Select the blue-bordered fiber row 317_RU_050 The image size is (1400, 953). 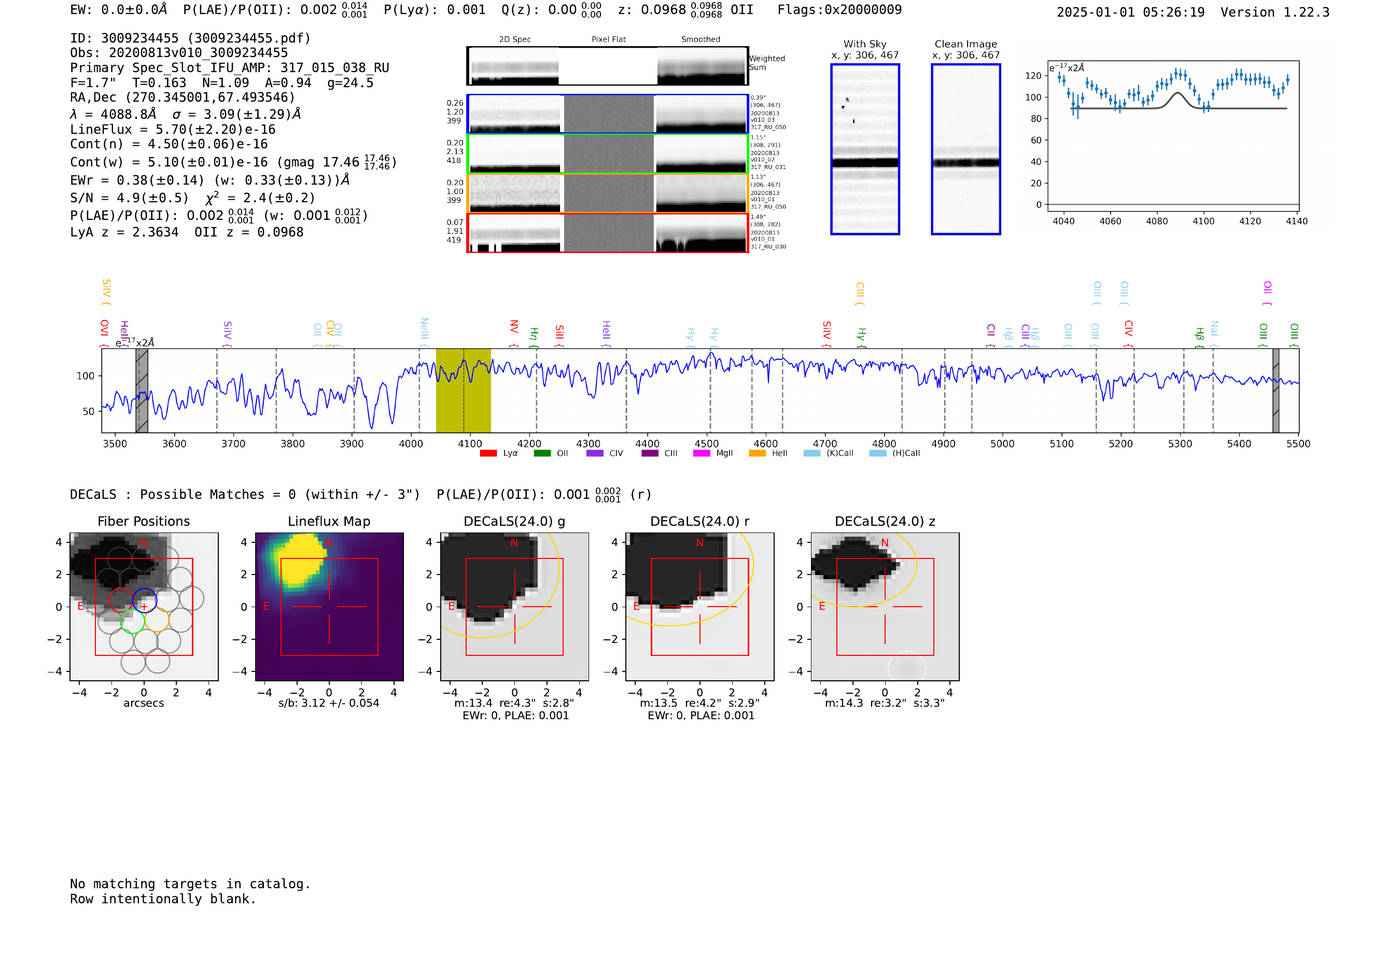[607, 114]
